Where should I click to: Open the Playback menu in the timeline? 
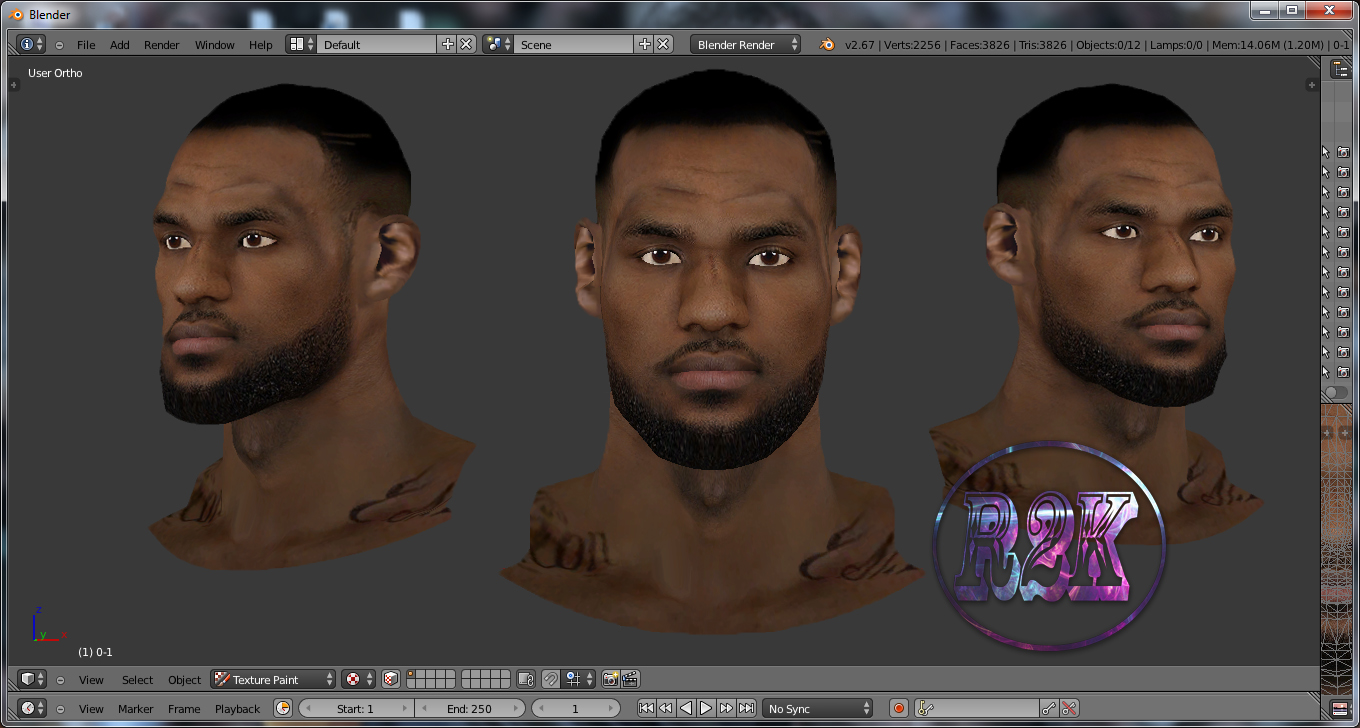click(x=237, y=708)
